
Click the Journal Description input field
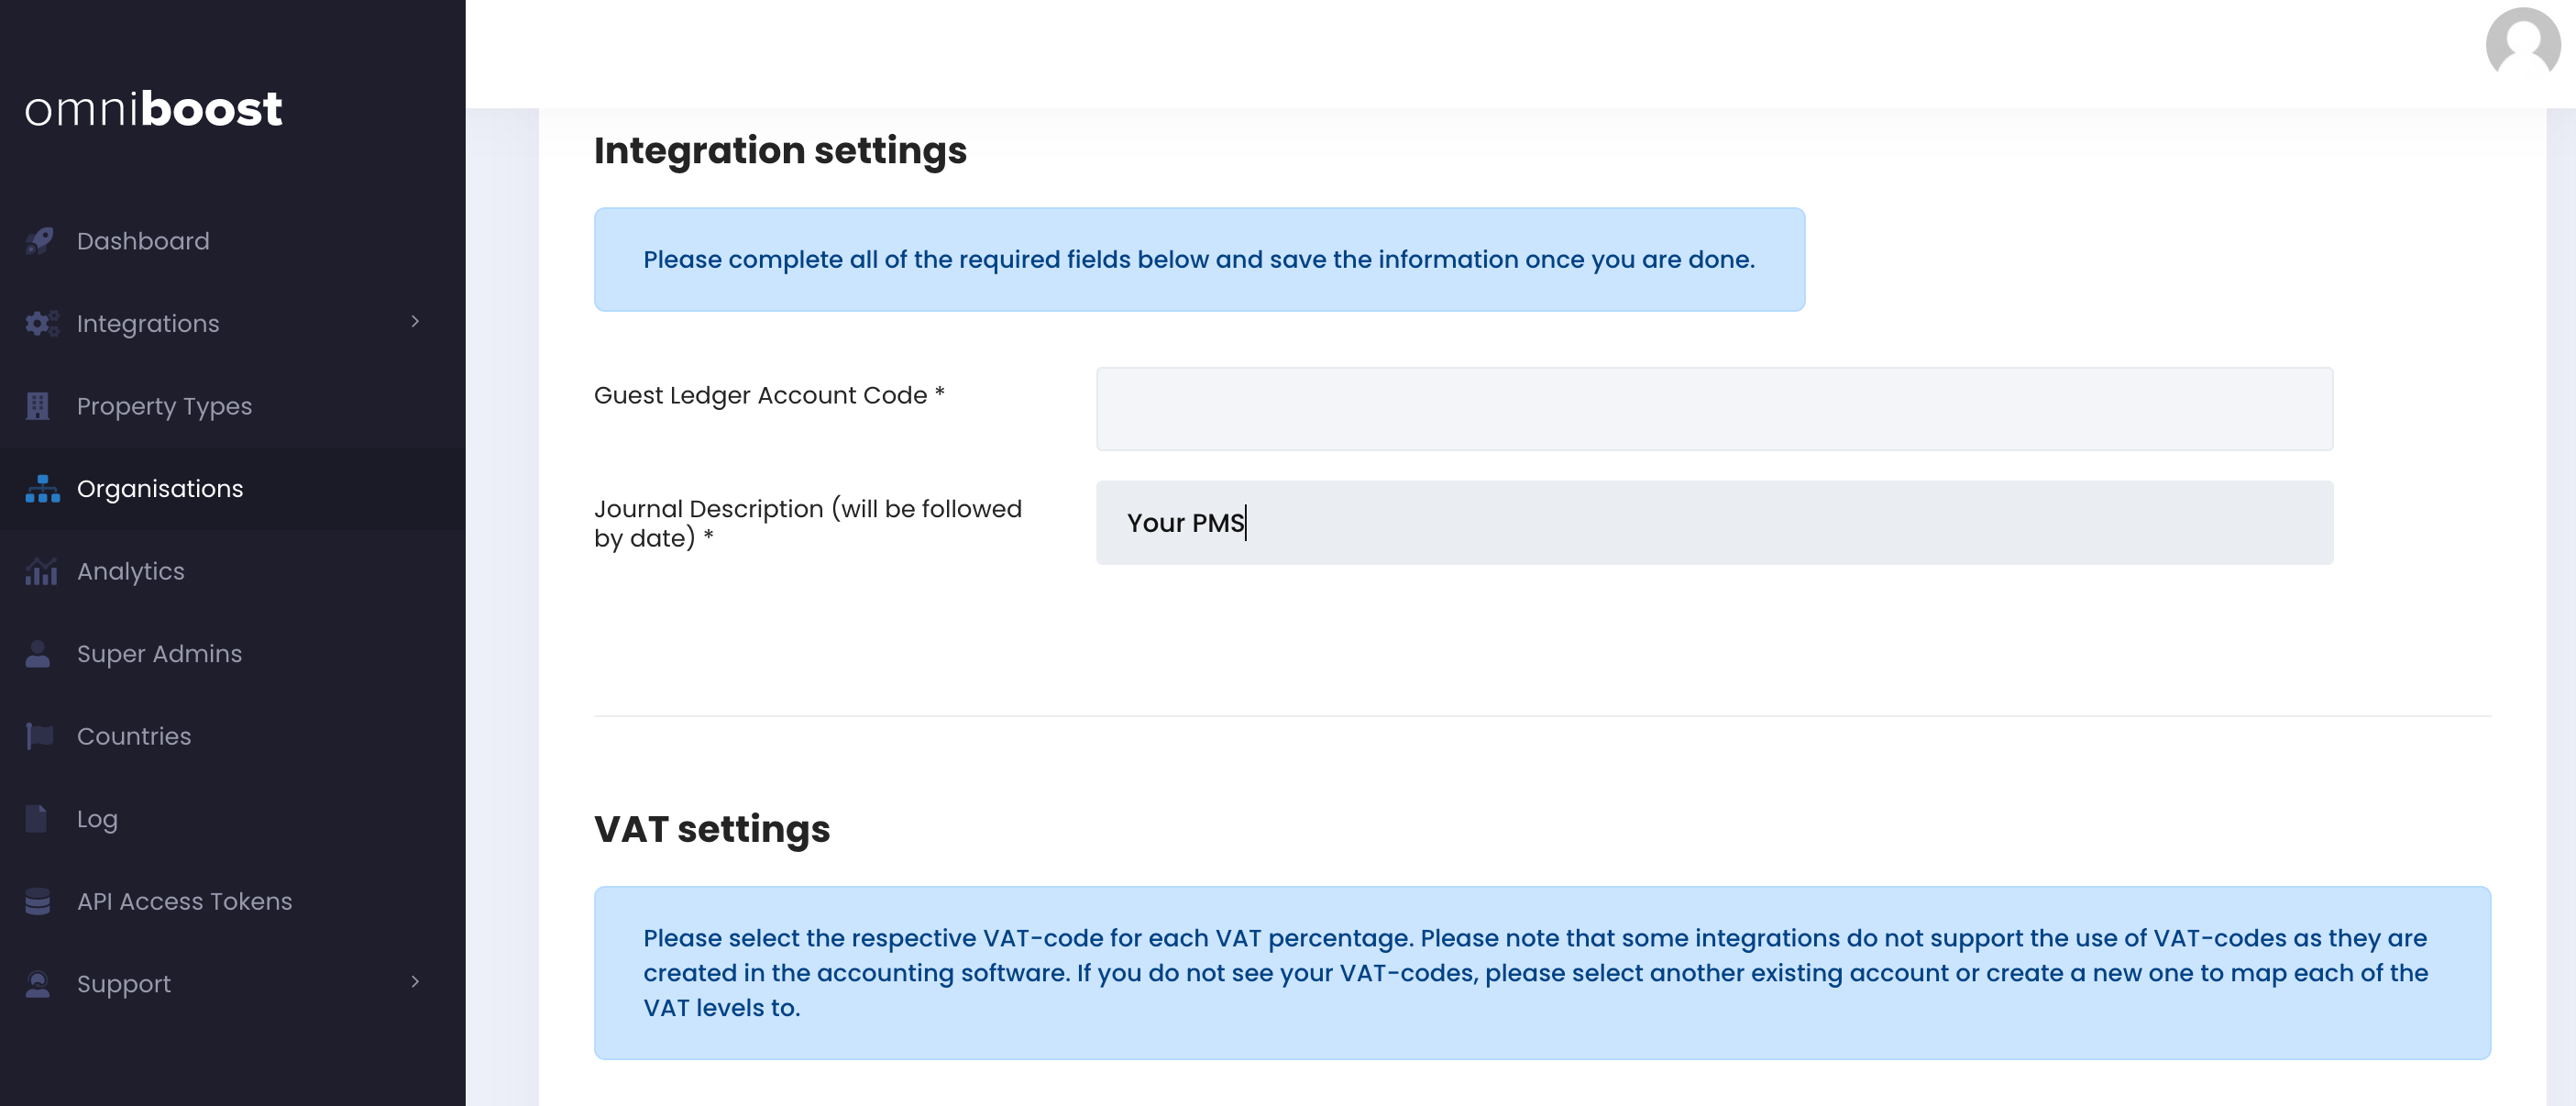[x=1714, y=523]
